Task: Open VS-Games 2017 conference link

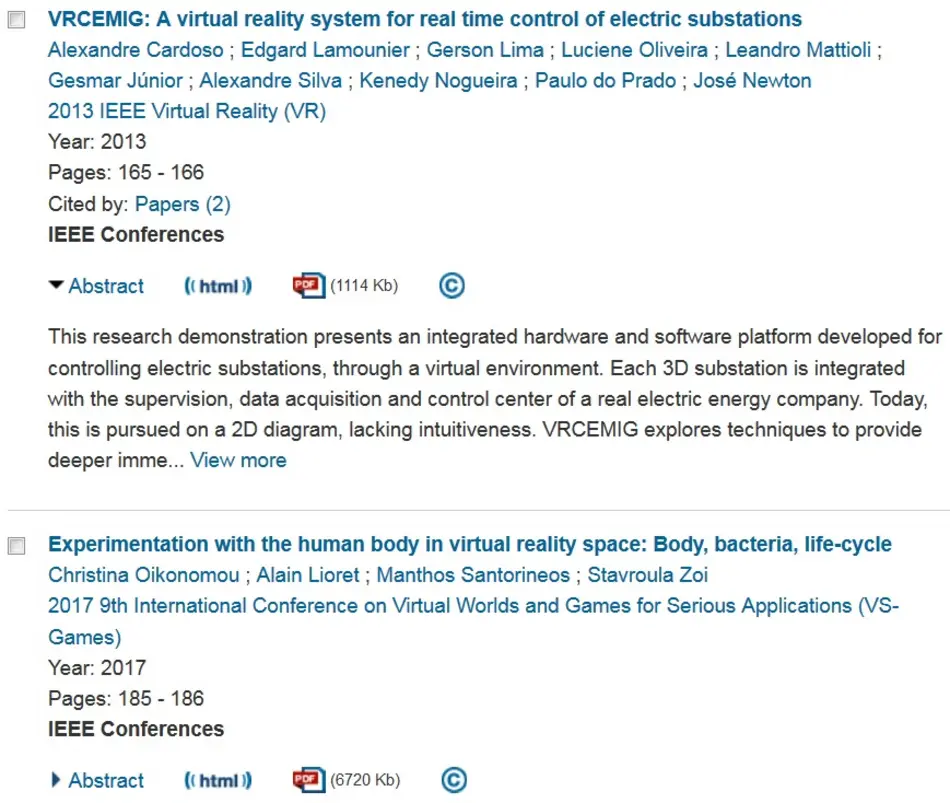Action: tap(472, 606)
